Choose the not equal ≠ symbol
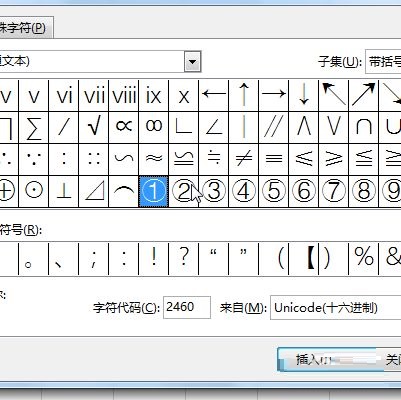This screenshot has height=400, width=401. pos(244,159)
